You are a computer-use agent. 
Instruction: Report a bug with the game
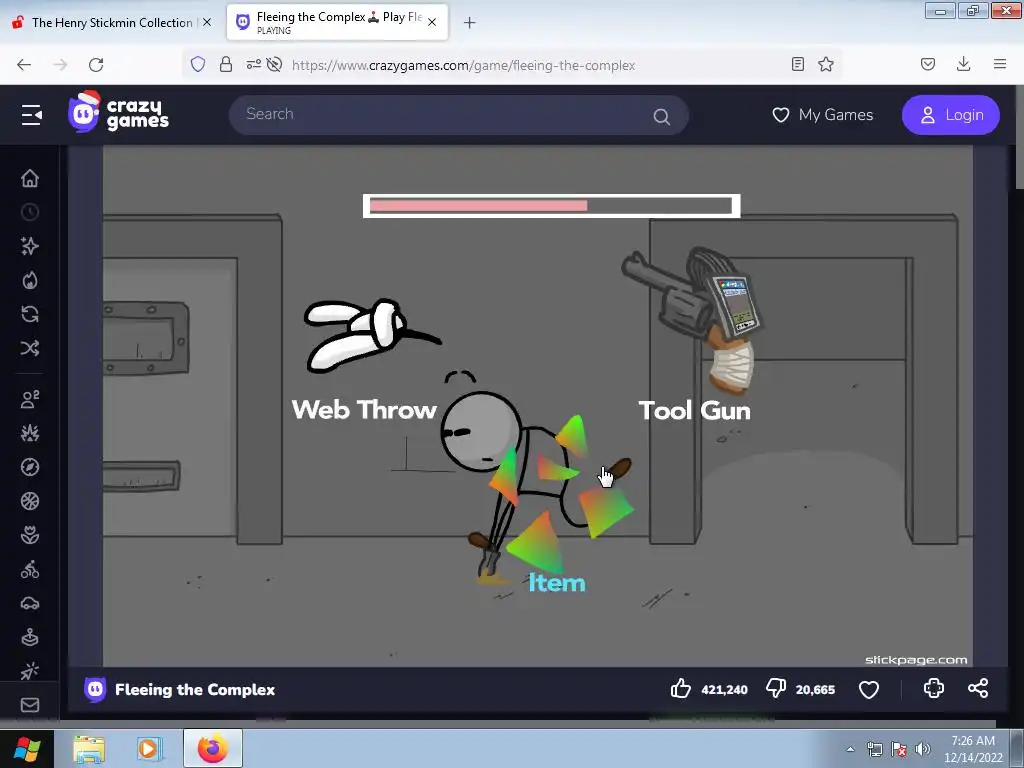point(934,688)
